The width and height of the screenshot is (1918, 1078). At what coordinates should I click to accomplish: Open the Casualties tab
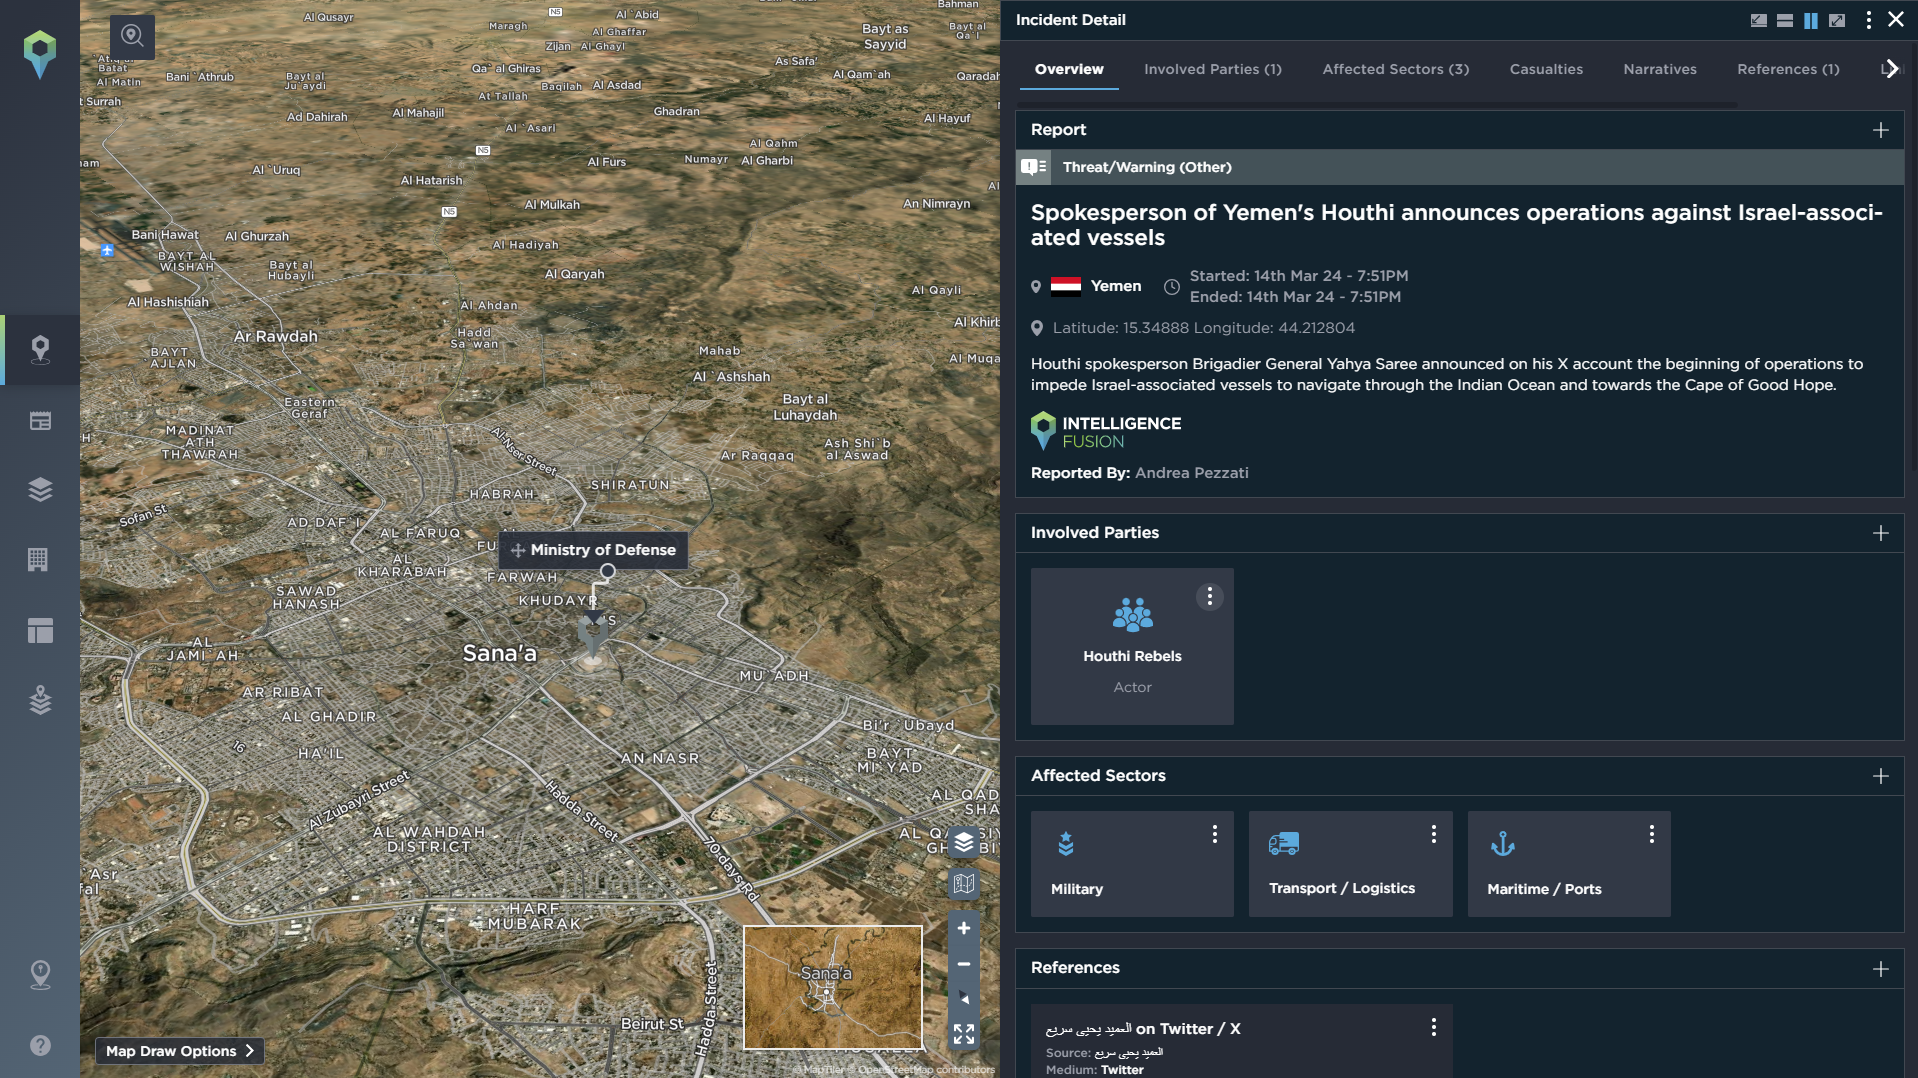[x=1546, y=69]
